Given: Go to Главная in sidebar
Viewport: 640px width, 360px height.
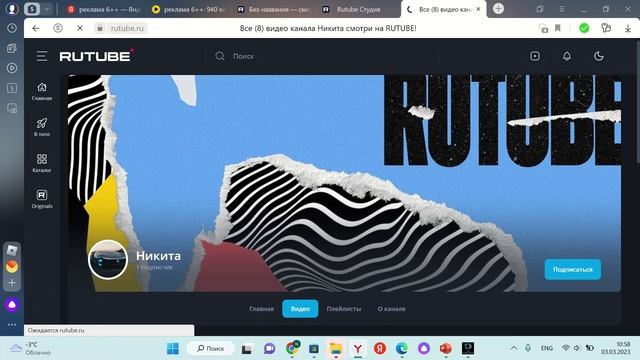Looking at the screenshot, I should (42, 91).
